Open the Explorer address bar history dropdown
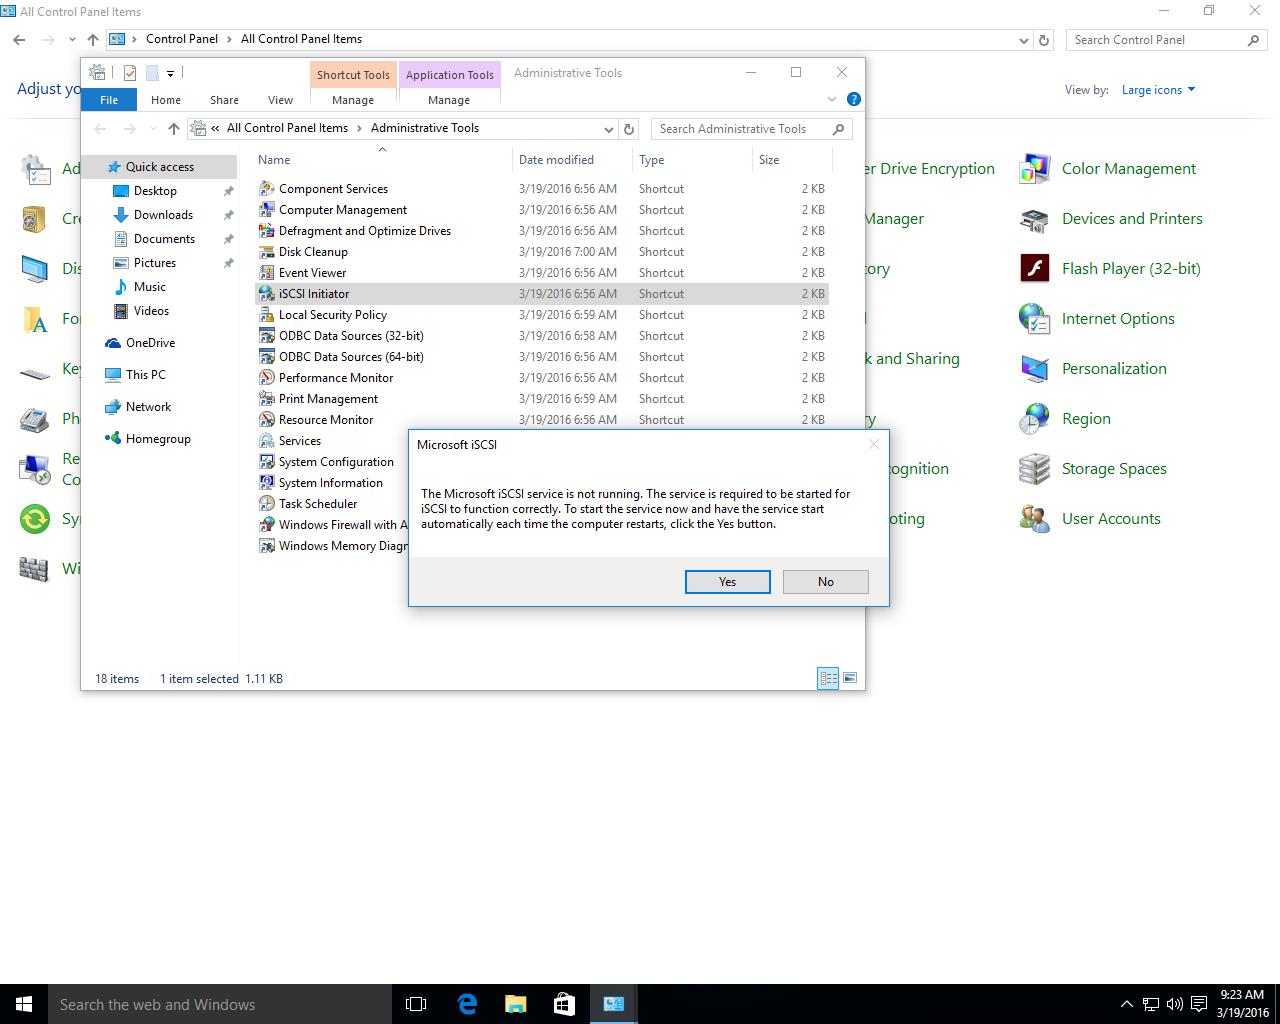 608,129
